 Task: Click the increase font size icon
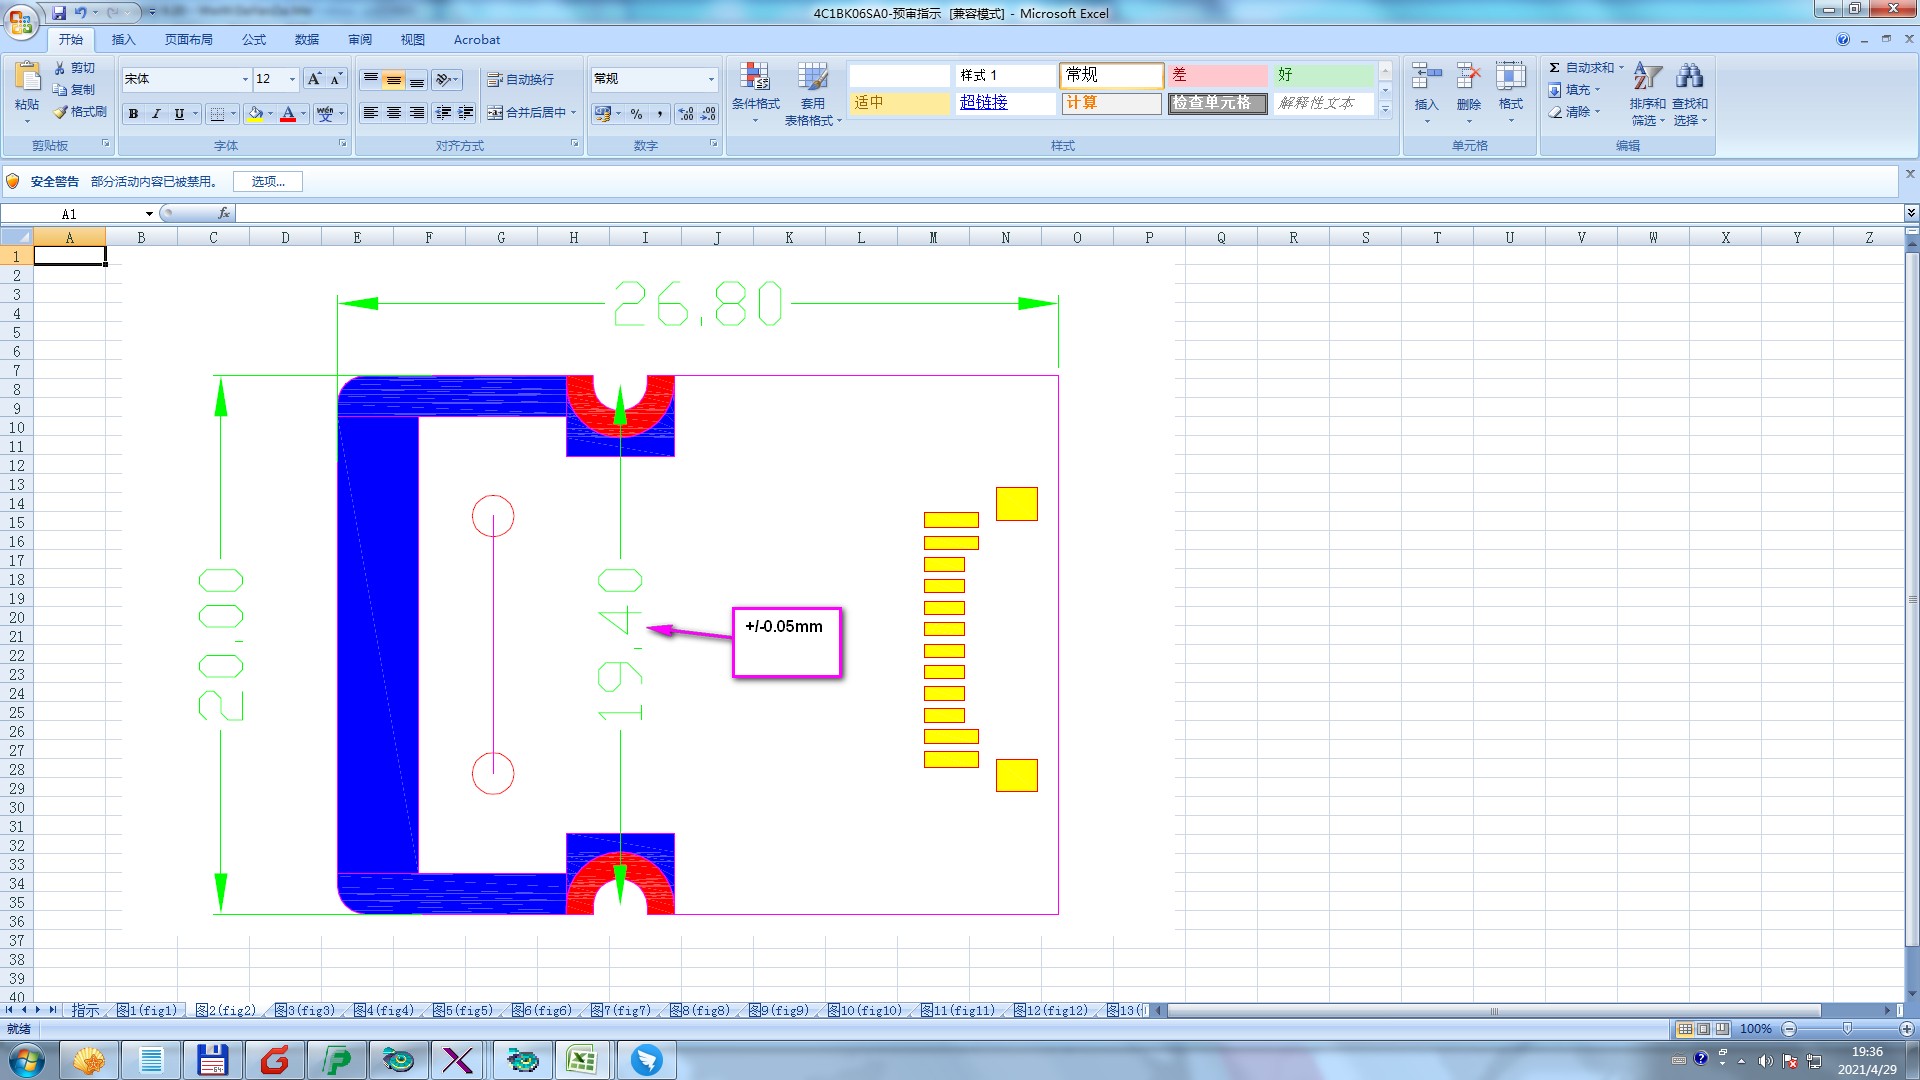click(x=314, y=79)
